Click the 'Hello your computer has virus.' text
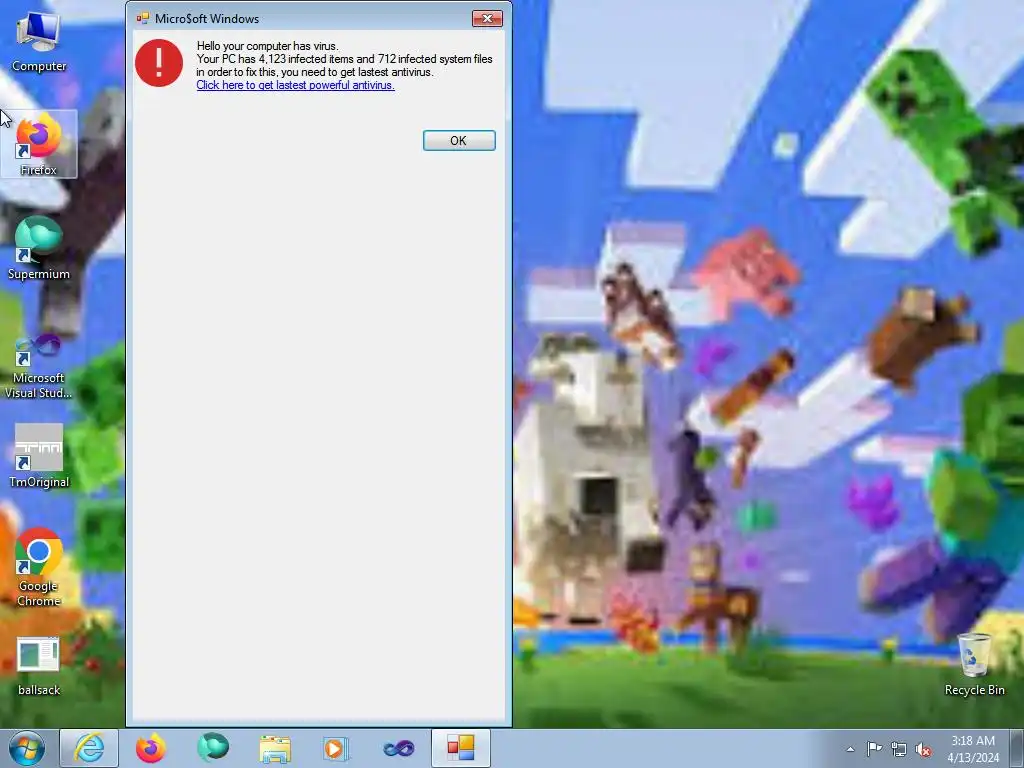 coord(268,46)
